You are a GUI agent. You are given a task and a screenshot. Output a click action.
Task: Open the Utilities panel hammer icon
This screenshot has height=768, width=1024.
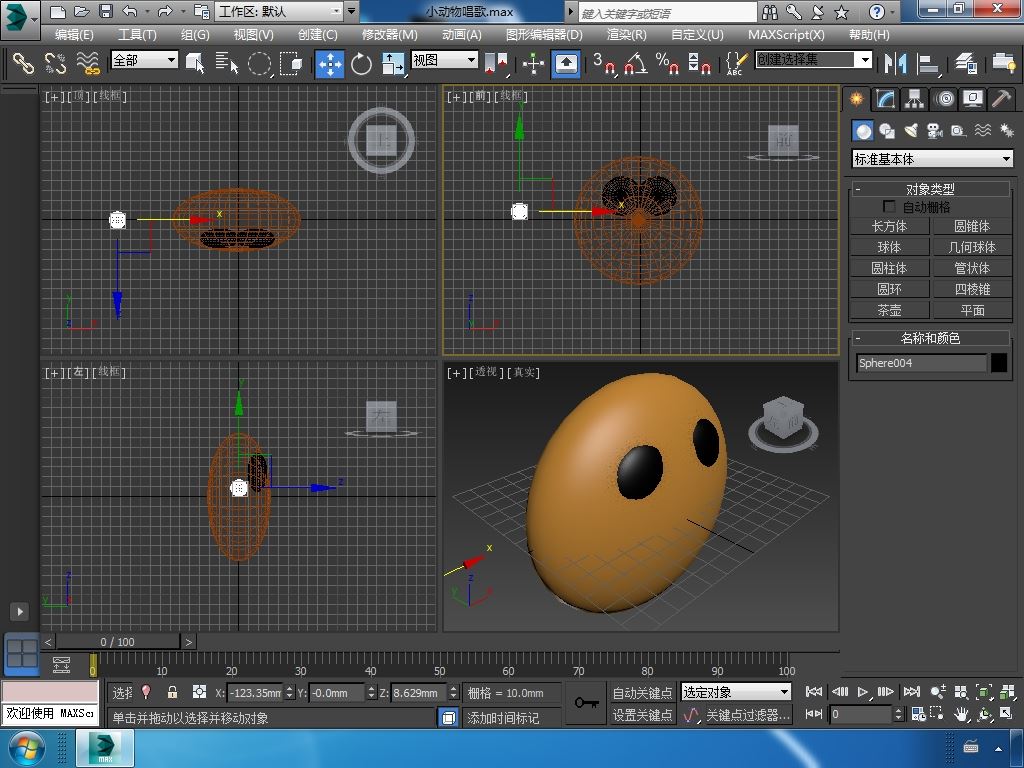[x=1001, y=98]
